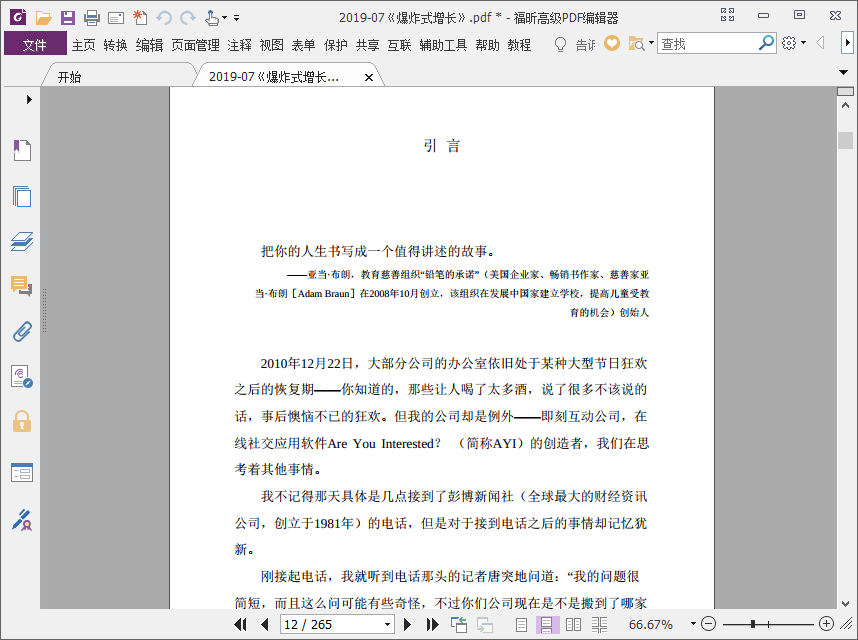Redo the last action
Image resolution: width=858 pixels, height=640 pixels.
pos(188,18)
